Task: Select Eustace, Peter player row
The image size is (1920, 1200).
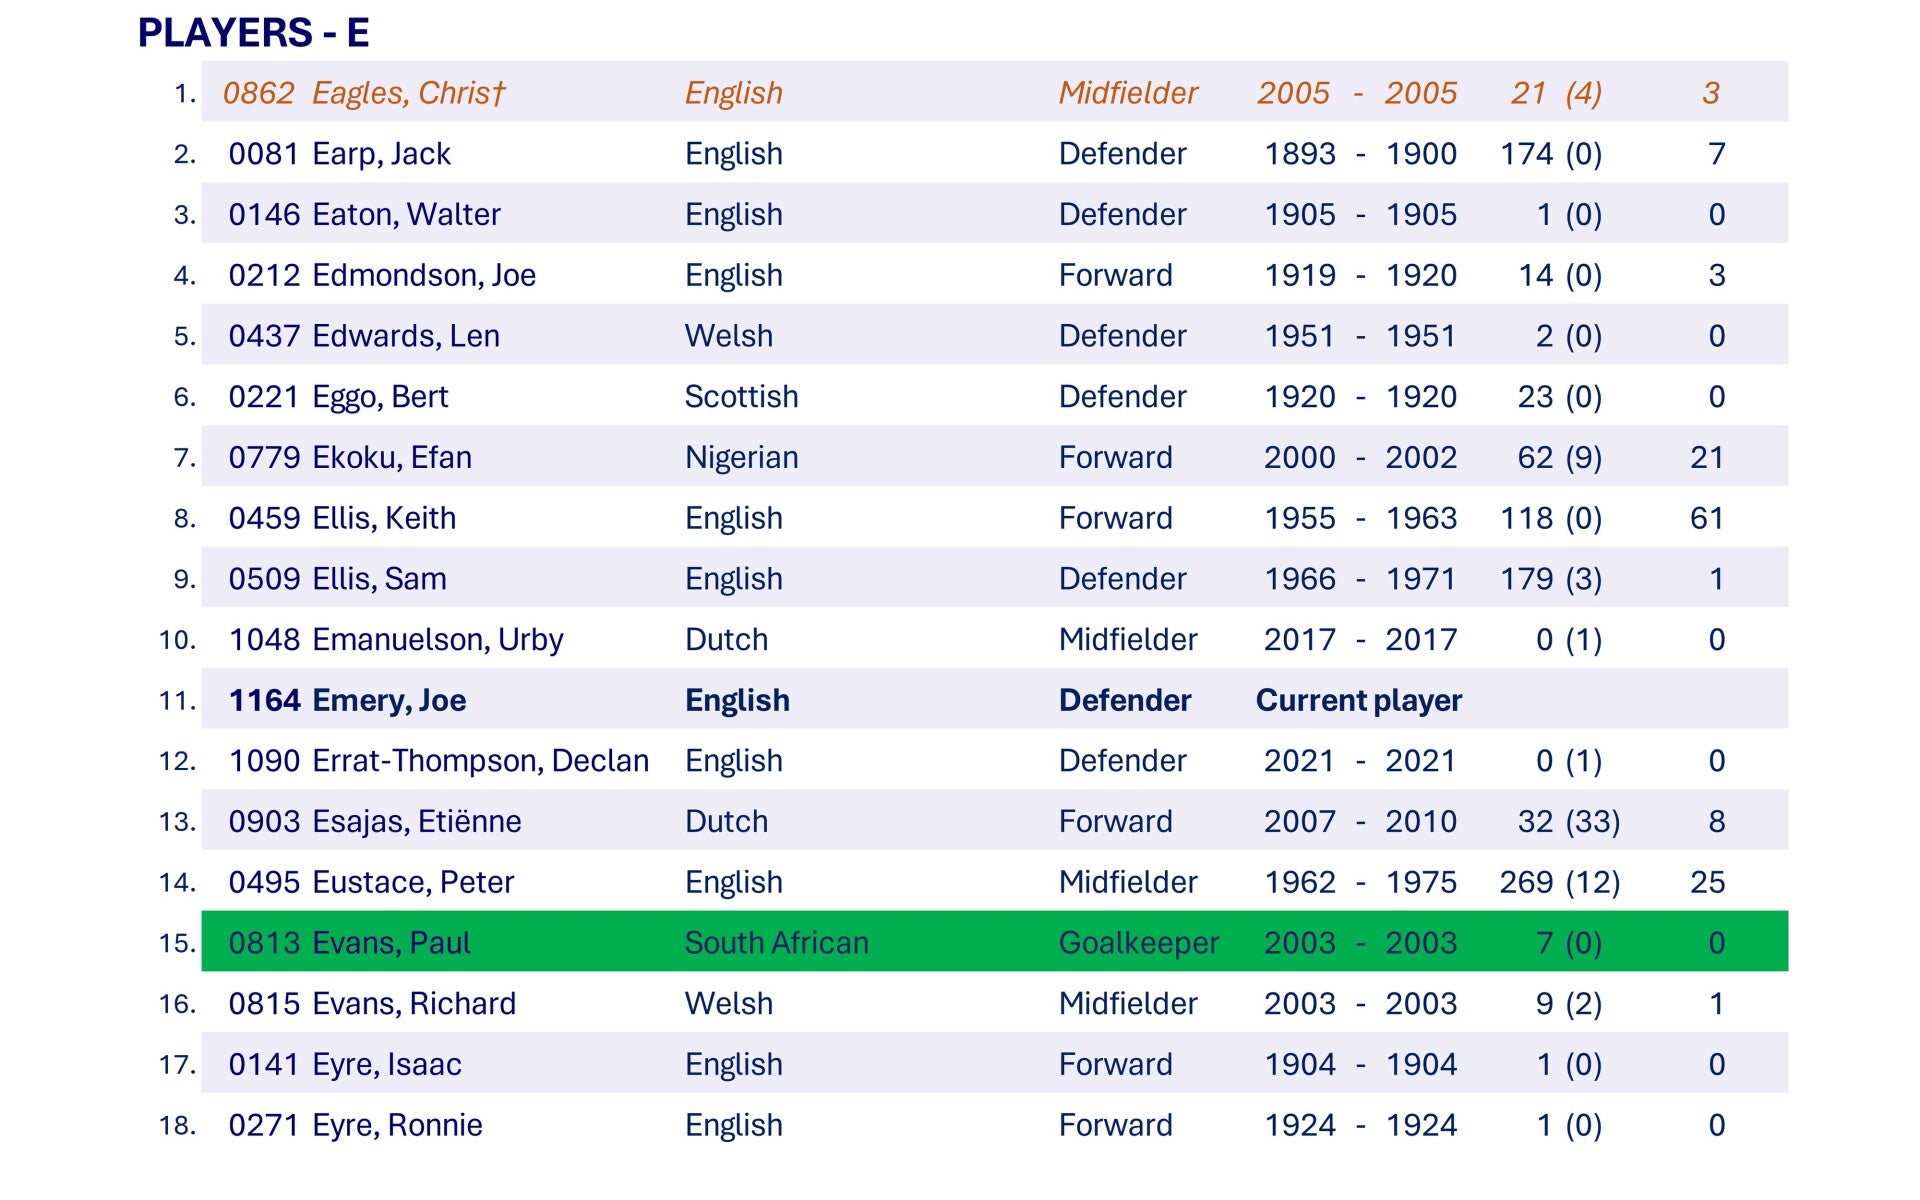Action: click(412, 883)
